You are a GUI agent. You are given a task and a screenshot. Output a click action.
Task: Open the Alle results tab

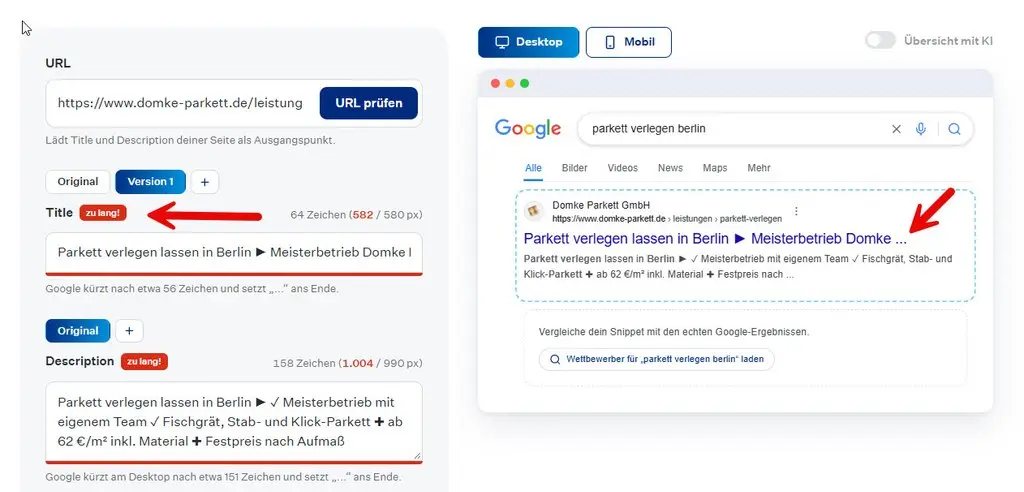(x=534, y=168)
